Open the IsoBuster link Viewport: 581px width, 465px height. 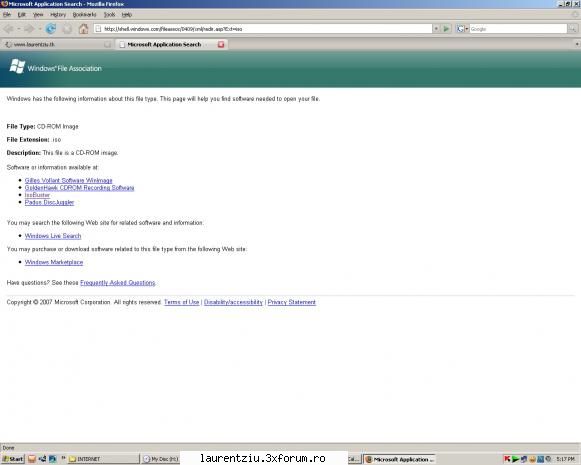[x=37, y=195]
